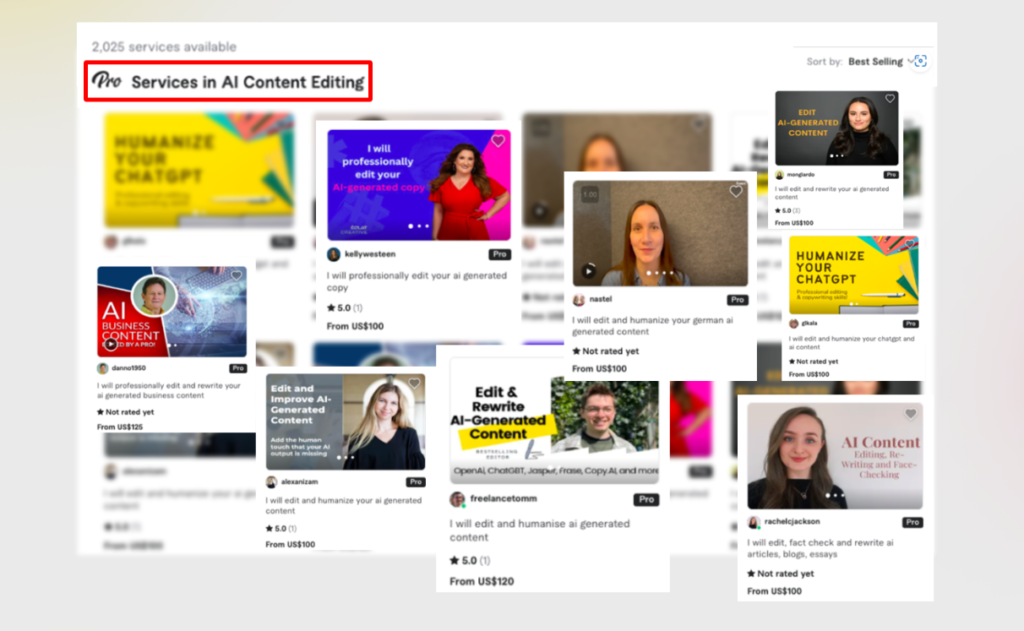Open the 'edit, fact check and rewrite' gig title
Image resolution: width=1024 pixels, height=631 pixels.
[820, 548]
